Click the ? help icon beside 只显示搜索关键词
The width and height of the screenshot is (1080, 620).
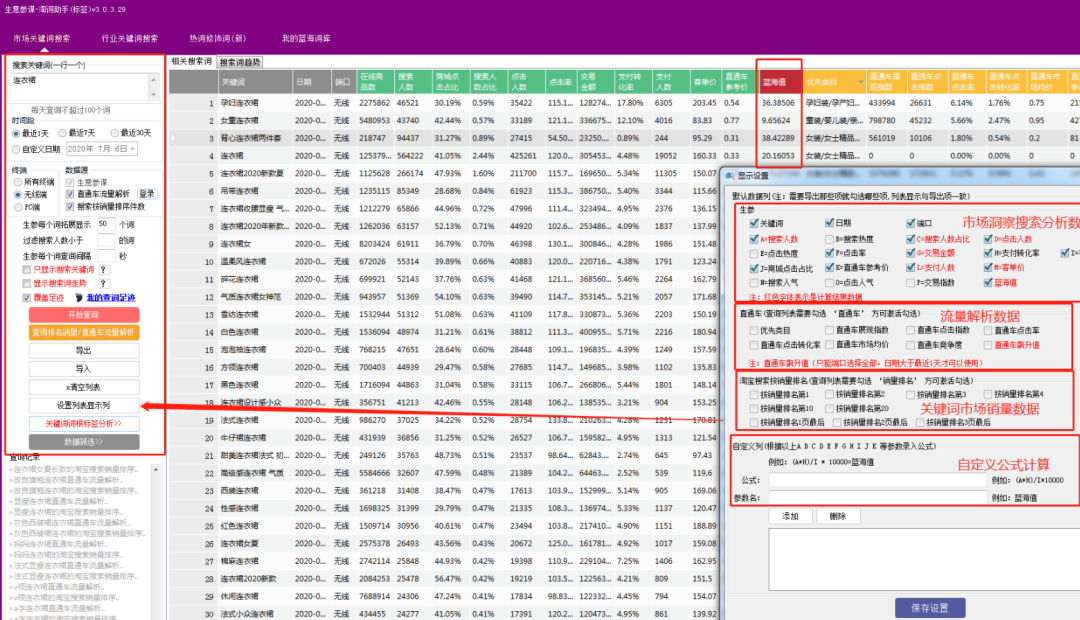[103, 269]
